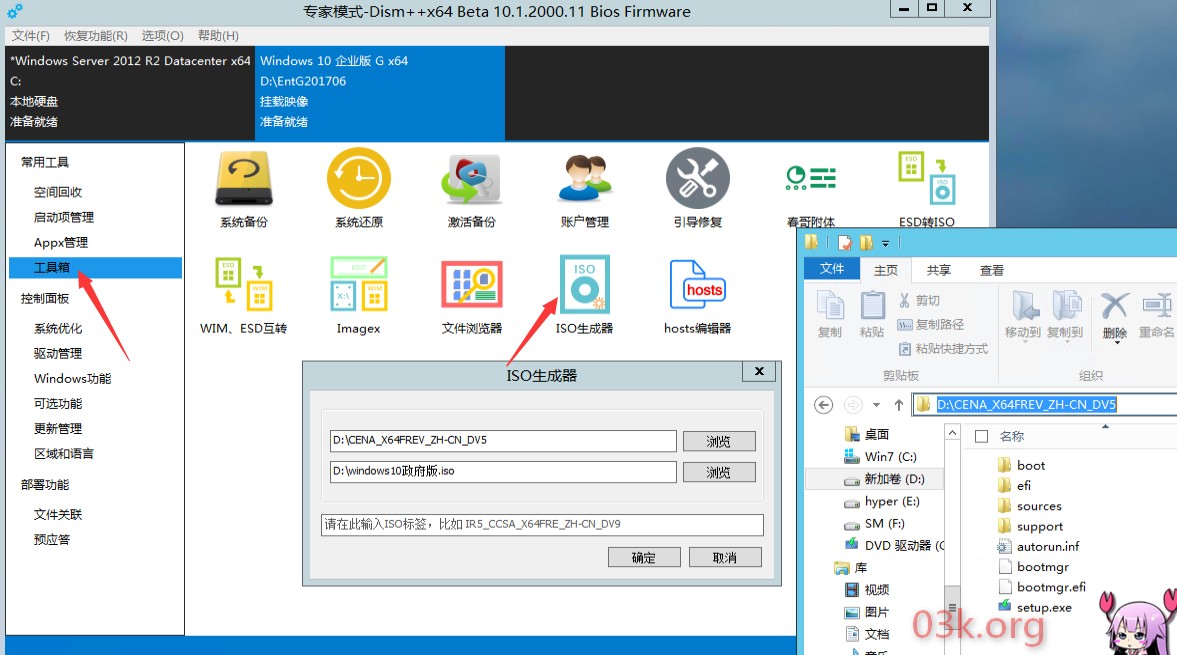Click 浏览 beside the output ISO path
The height and width of the screenshot is (655, 1177).
coord(718,472)
